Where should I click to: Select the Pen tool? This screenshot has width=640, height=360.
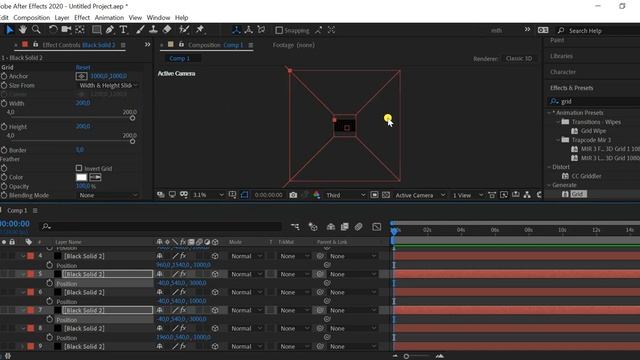110,30
